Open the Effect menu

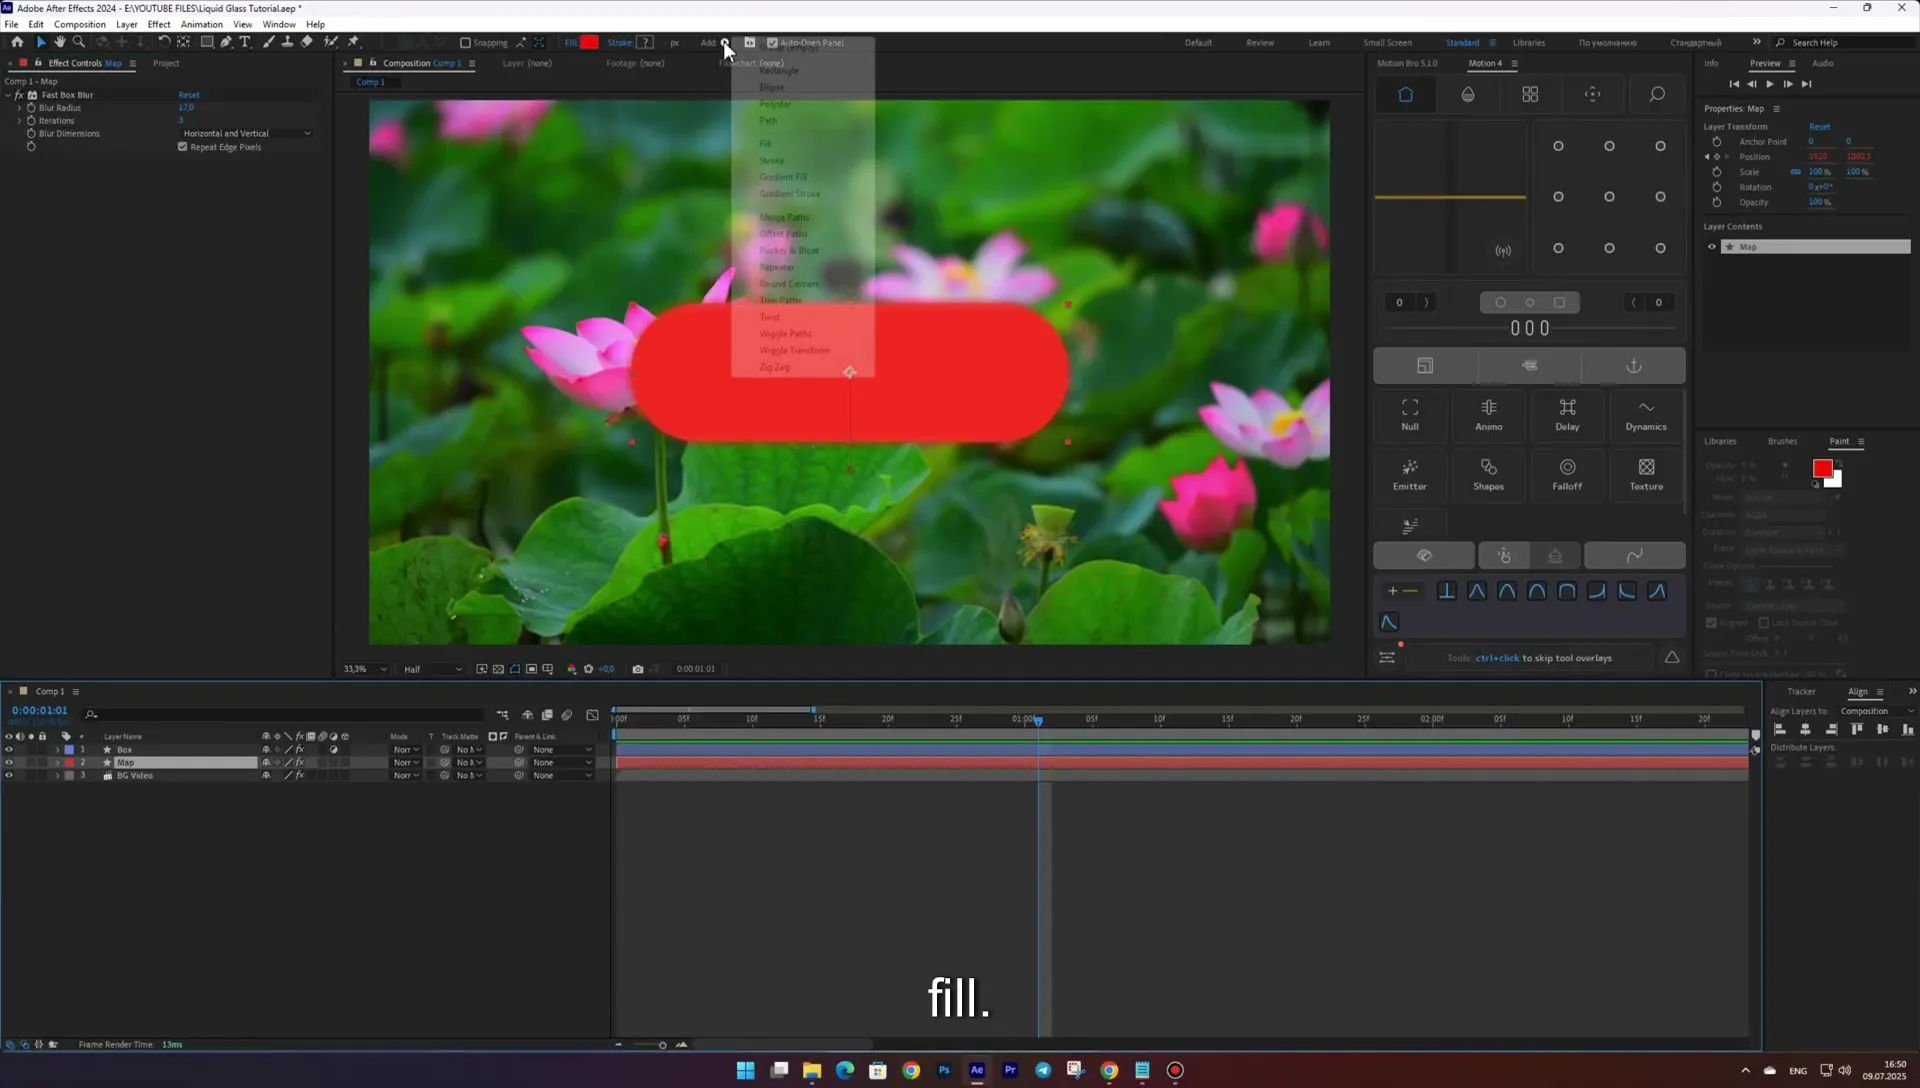click(x=159, y=24)
